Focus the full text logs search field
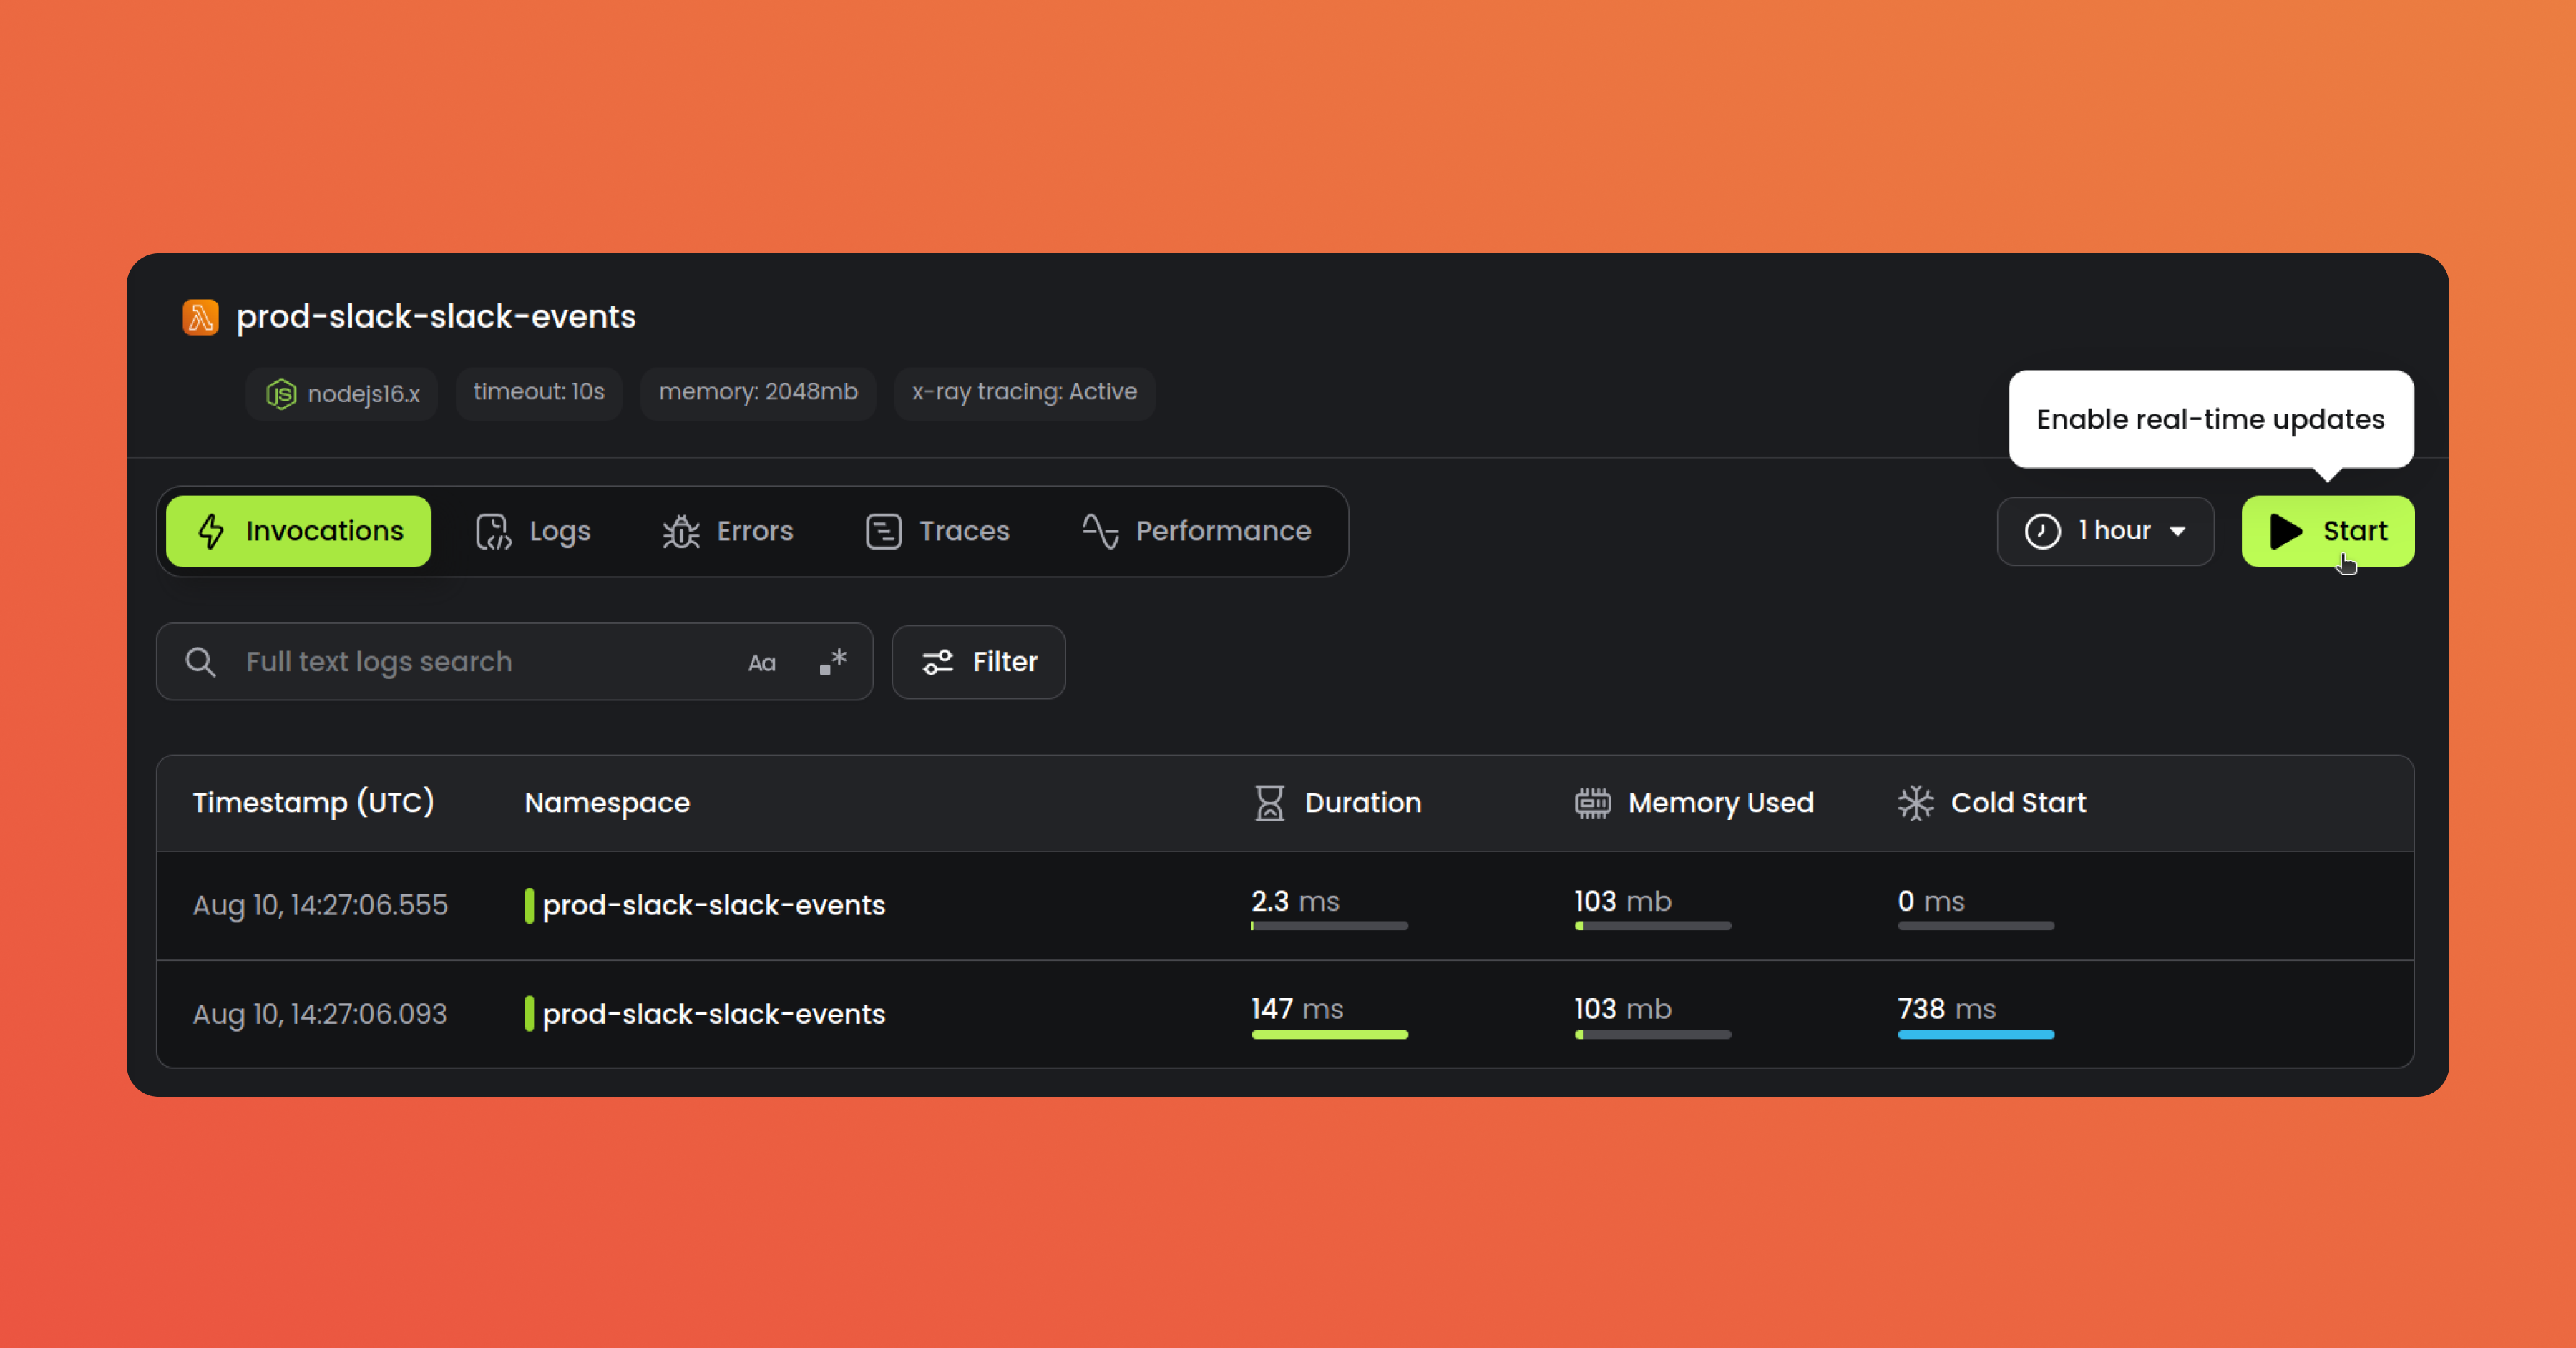The height and width of the screenshot is (1348, 2576). [x=514, y=662]
